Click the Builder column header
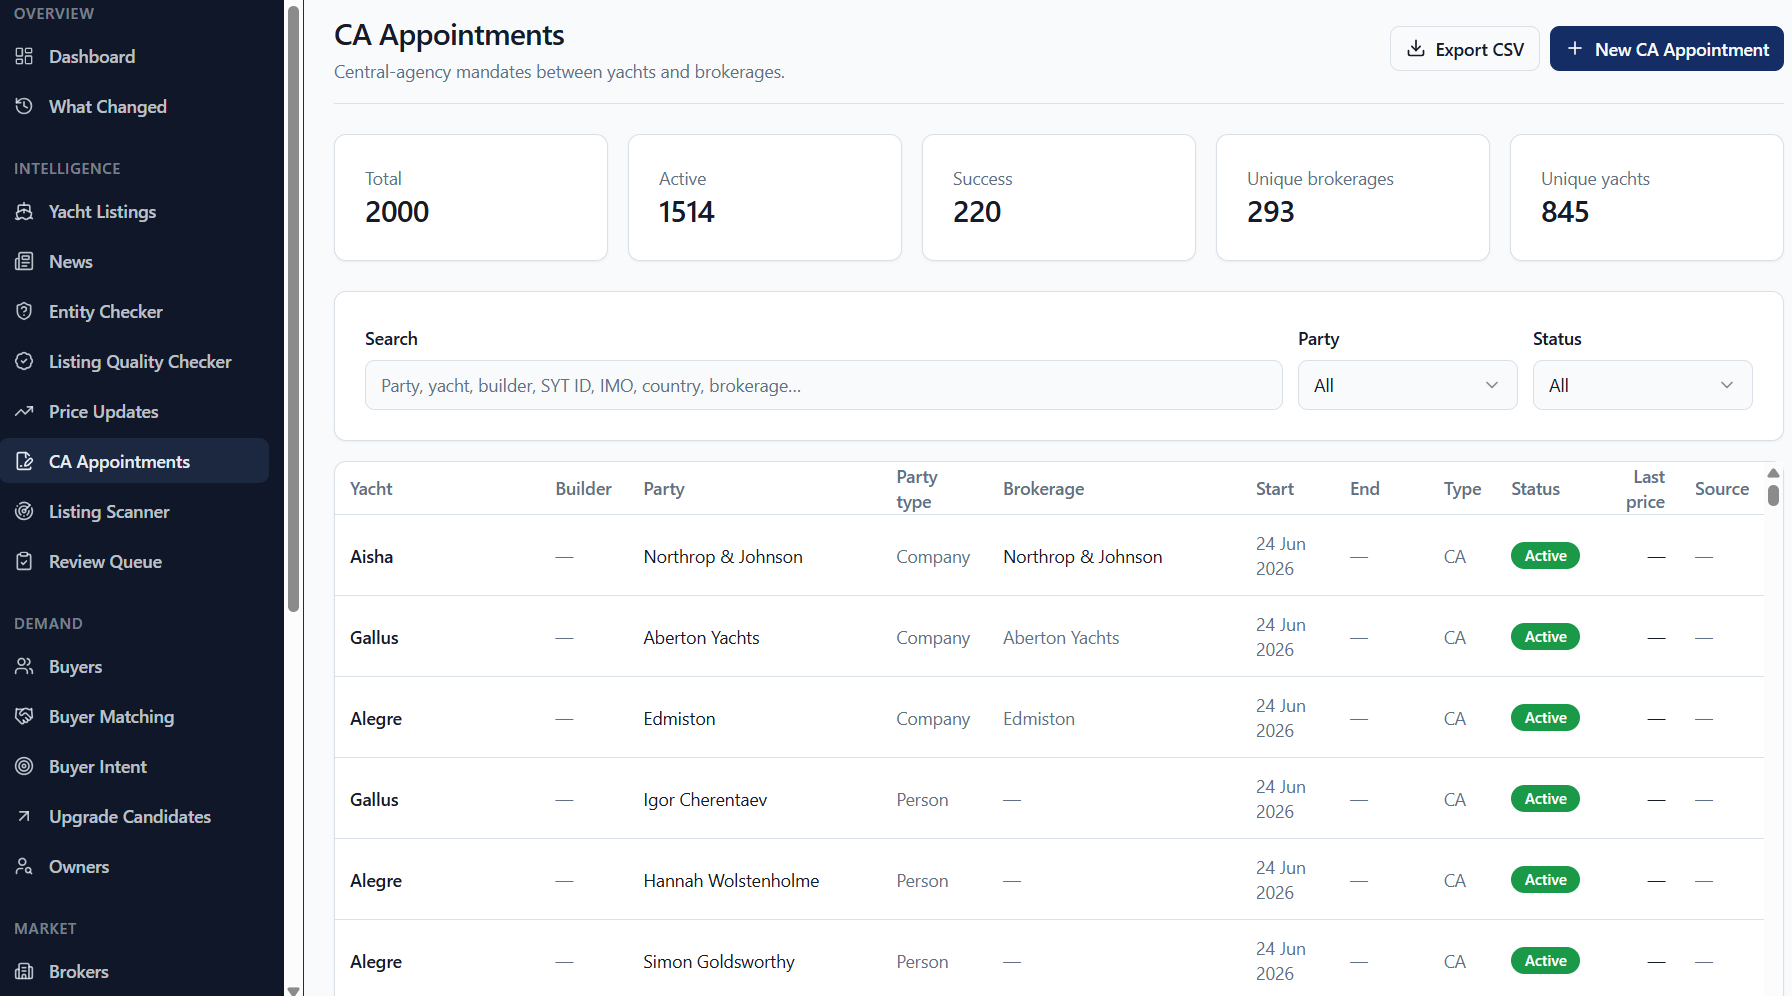1792x996 pixels. coord(583,489)
